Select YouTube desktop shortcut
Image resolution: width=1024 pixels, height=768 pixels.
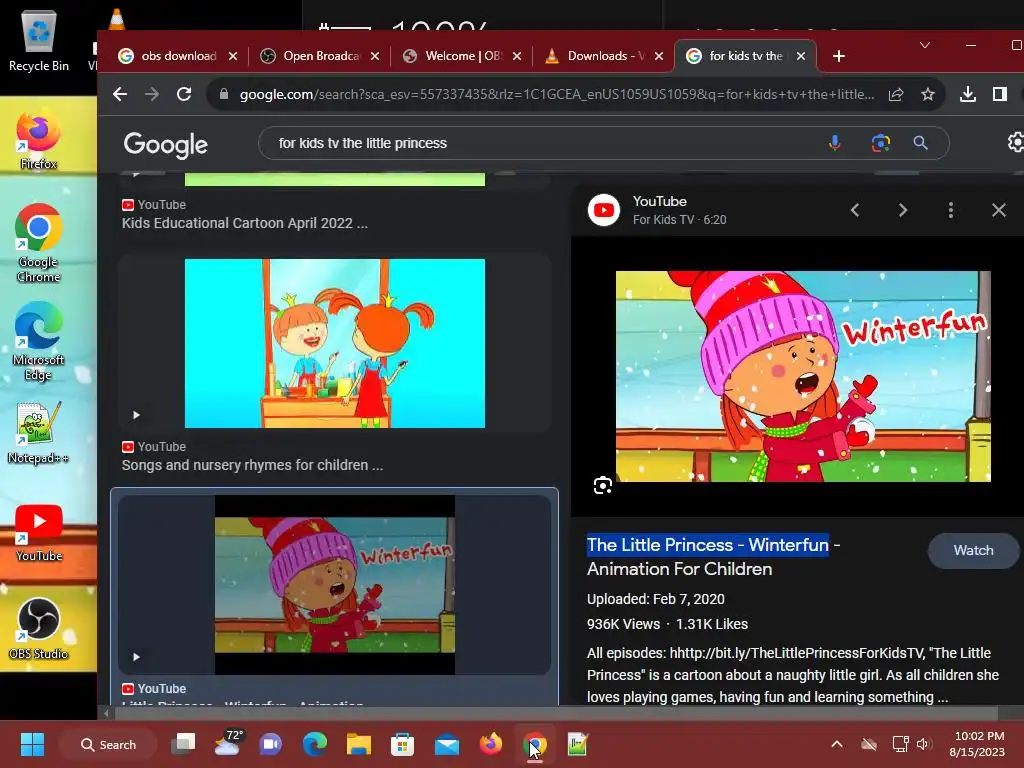(39, 532)
